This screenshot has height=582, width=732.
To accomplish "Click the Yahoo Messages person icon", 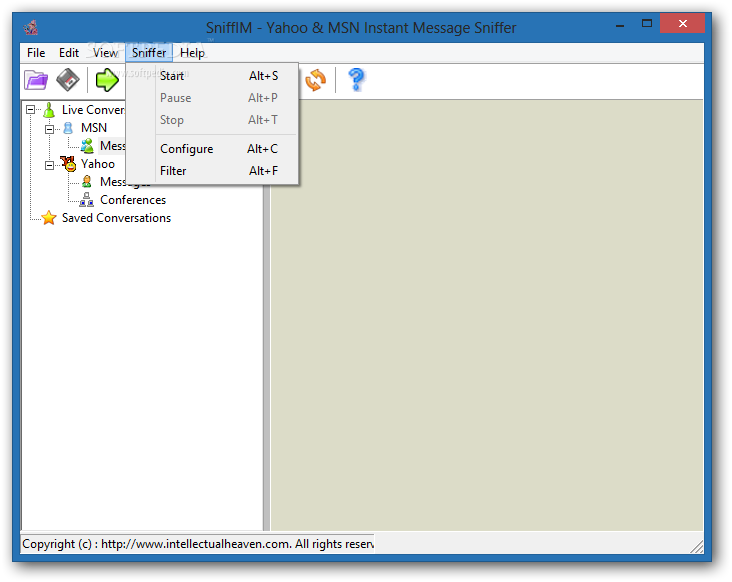I will point(87,182).
